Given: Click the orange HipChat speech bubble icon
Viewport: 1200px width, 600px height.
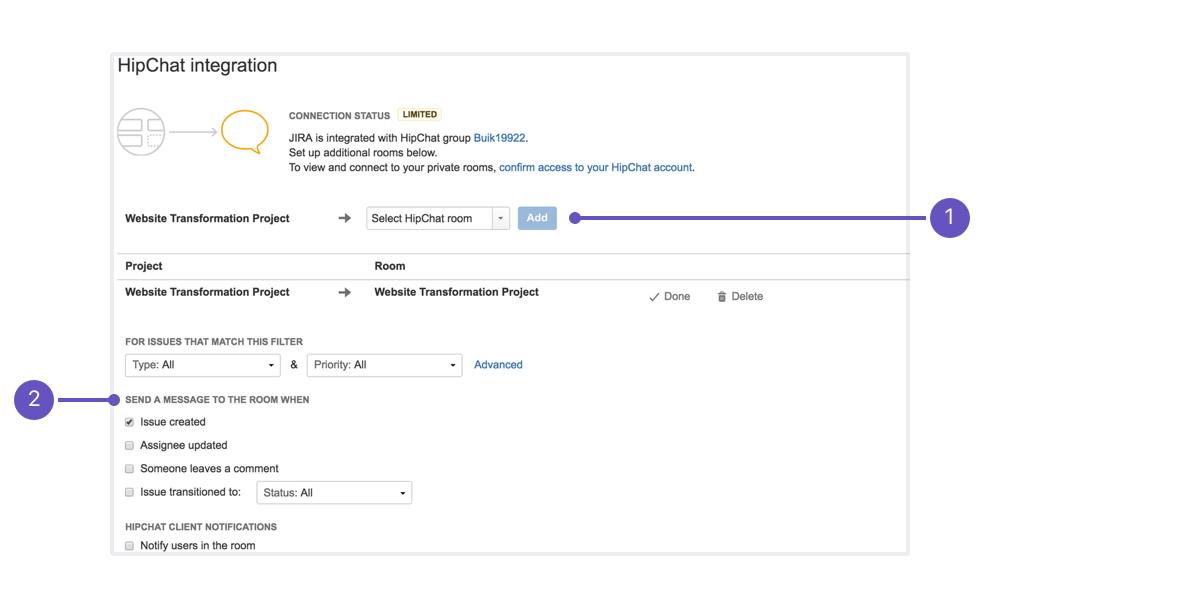Looking at the screenshot, I should click(x=245, y=131).
